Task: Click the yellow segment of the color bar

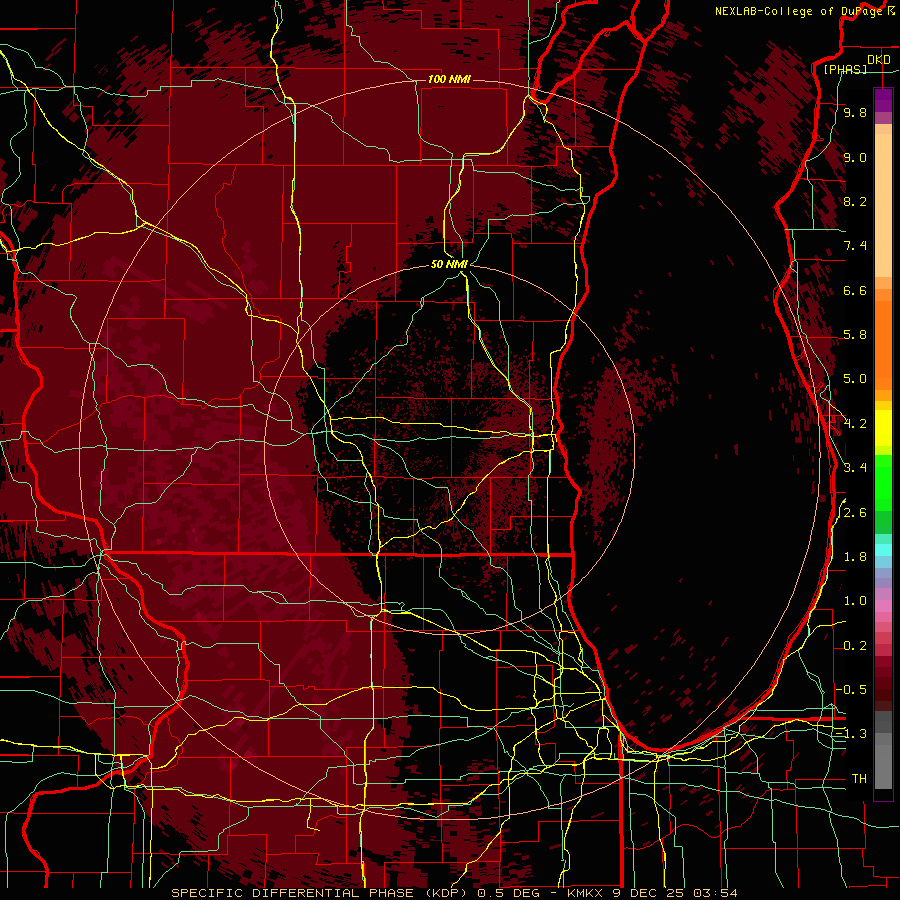Action: 883,428
